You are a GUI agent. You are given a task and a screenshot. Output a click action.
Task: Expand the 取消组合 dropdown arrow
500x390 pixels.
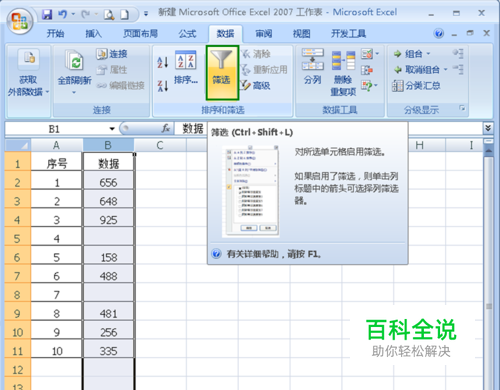click(x=445, y=70)
